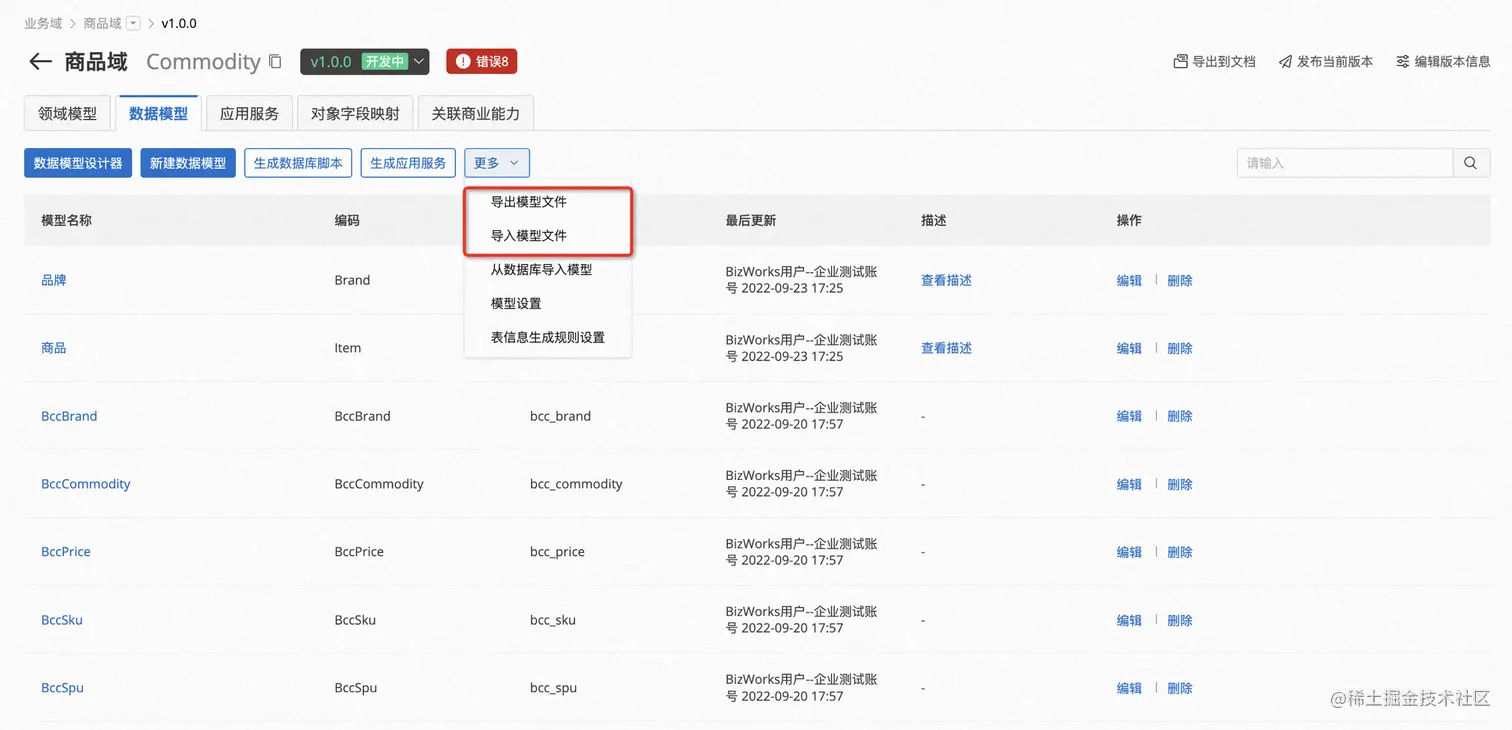Viewport: 1512px width, 730px height.
Task: Click 新建数据模型 button
Action: tap(188, 163)
